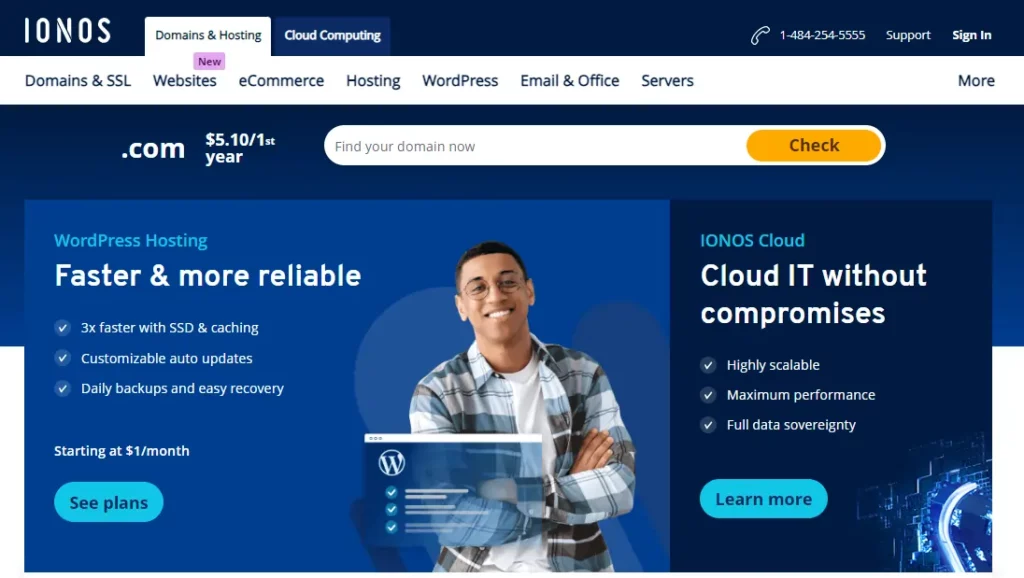Open the Websites menu with New badge

[184, 81]
